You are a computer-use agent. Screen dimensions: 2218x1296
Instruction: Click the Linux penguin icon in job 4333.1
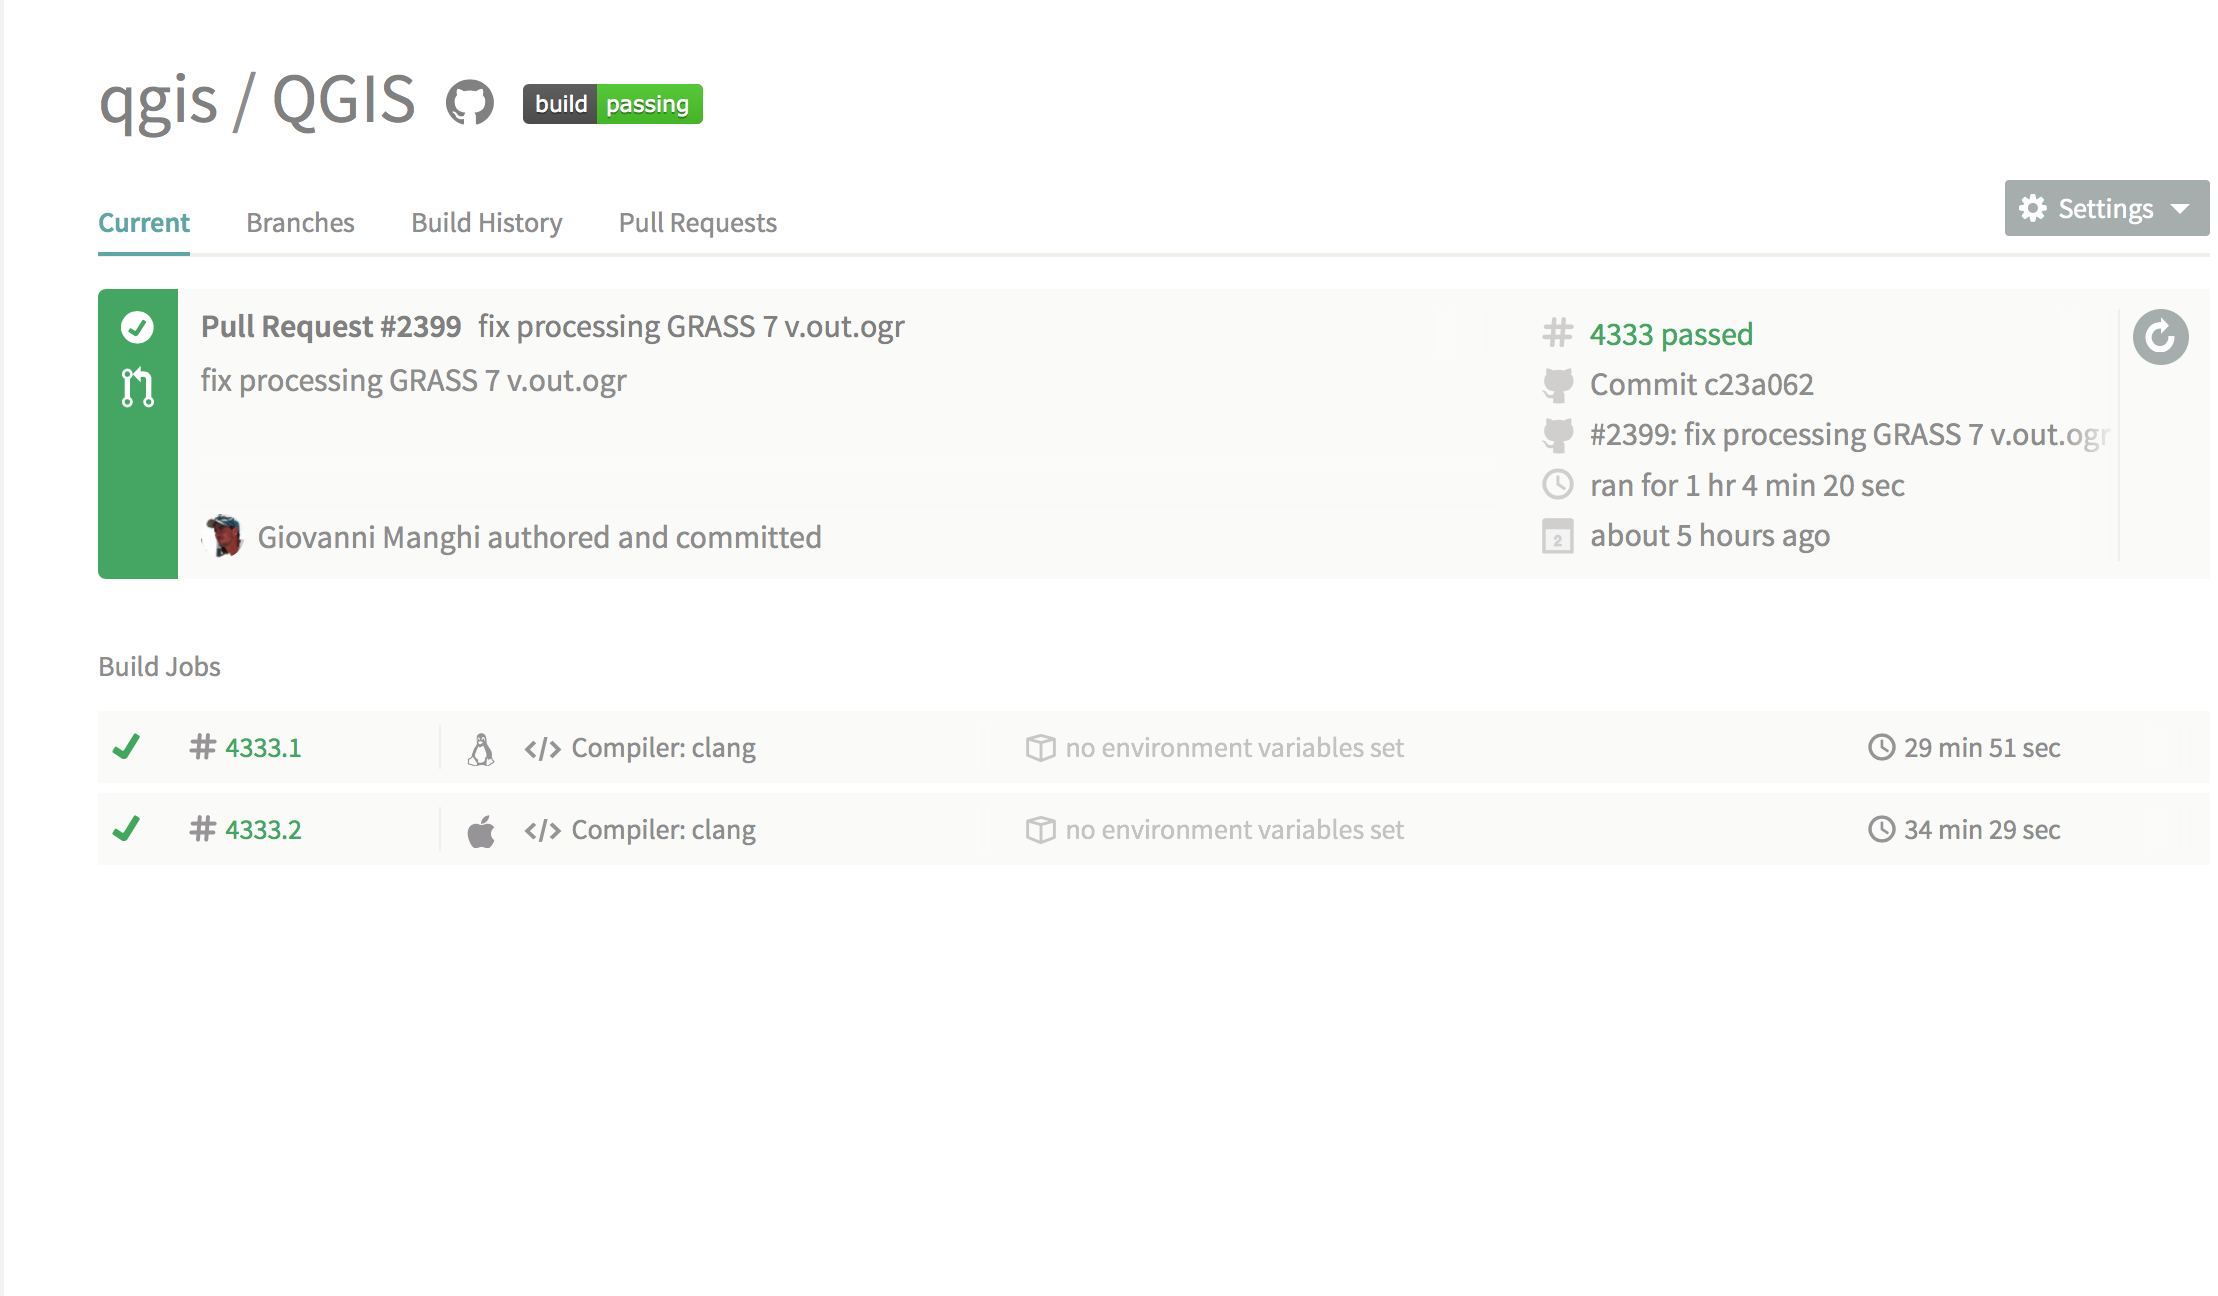tap(481, 748)
